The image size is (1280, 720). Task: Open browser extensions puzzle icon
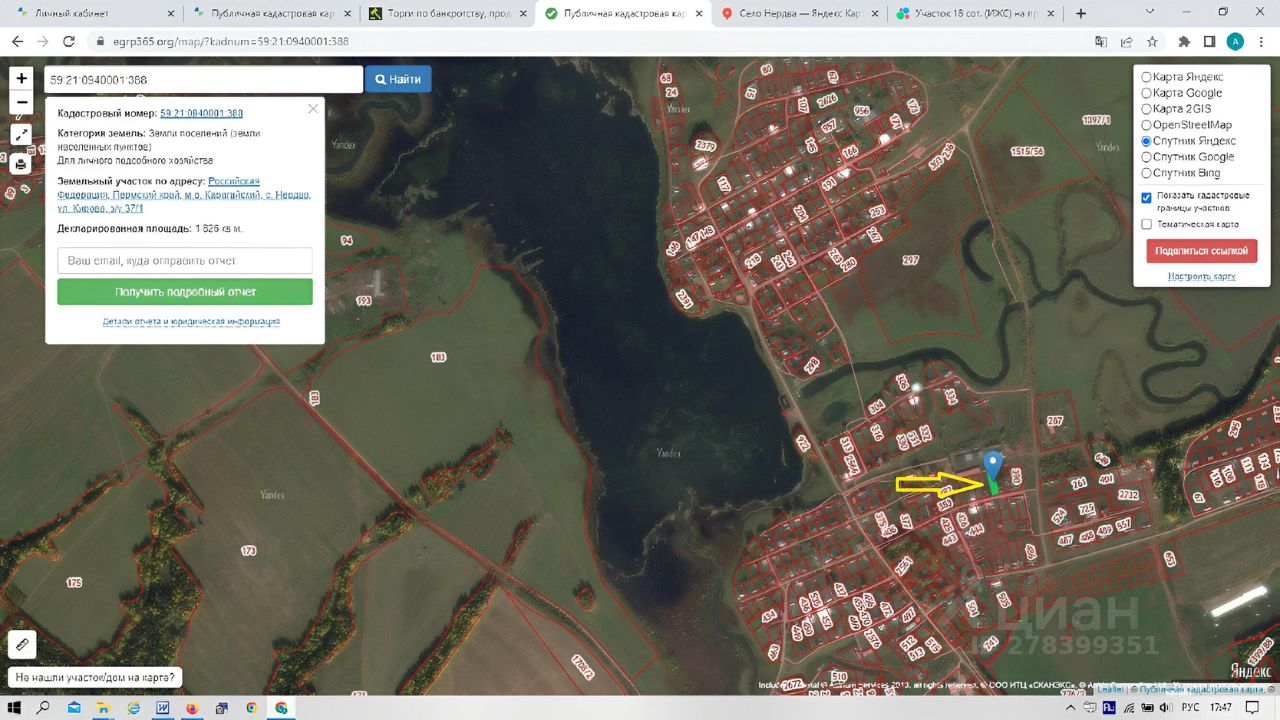click(1184, 42)
